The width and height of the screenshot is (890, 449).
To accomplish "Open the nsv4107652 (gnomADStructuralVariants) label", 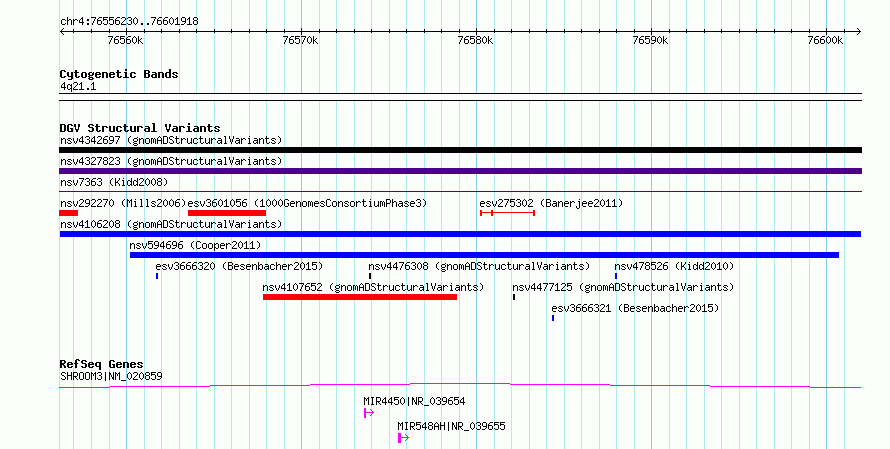I will tap(373, 287).
